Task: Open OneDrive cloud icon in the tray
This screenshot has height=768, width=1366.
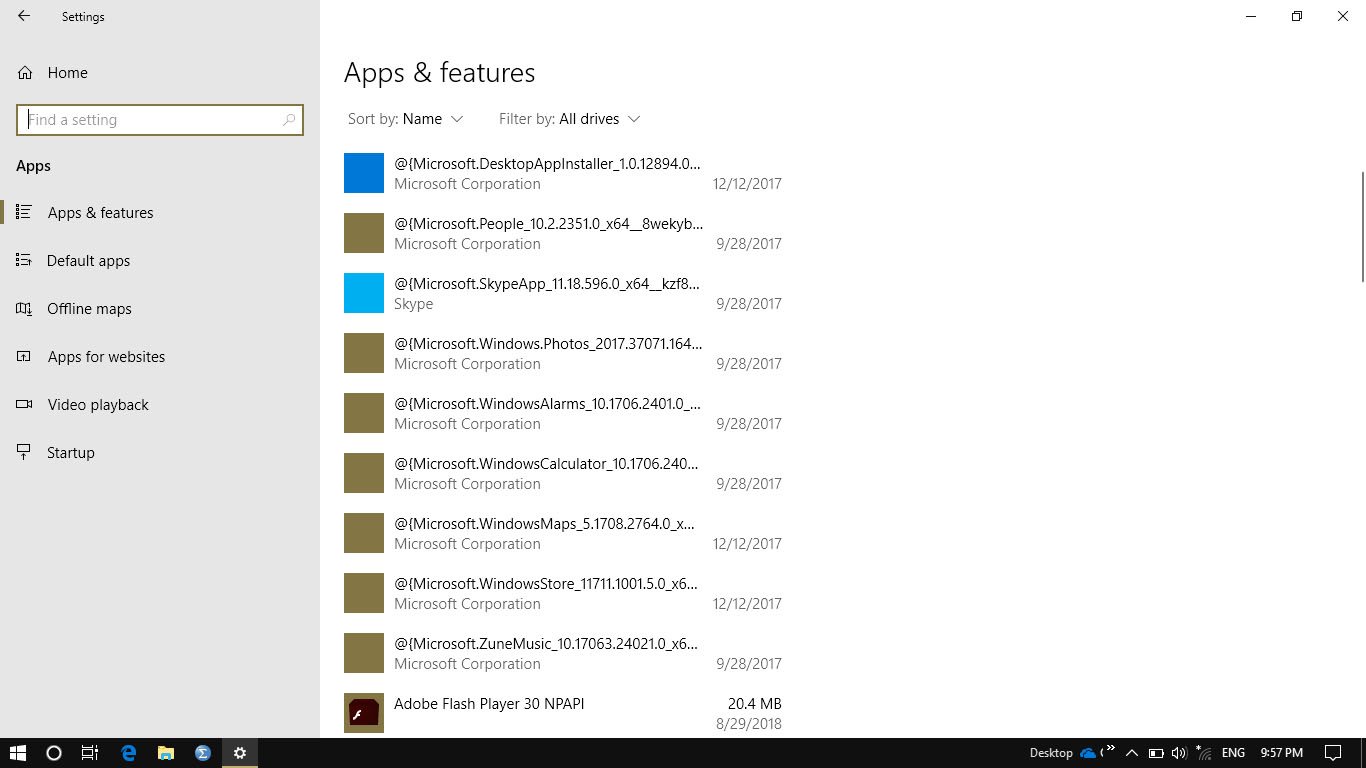Action: coord(1088,753)
